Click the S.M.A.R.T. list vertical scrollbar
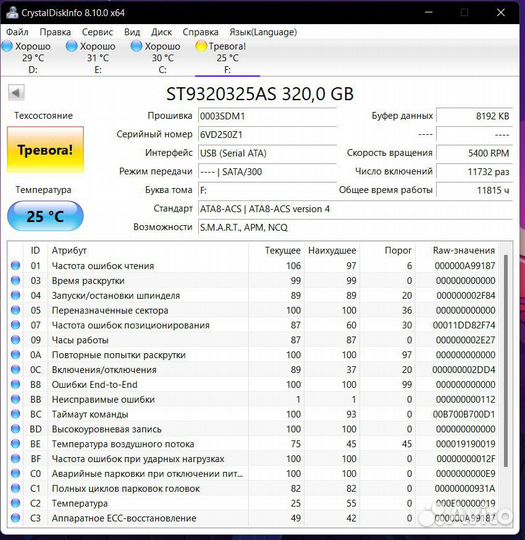Image resolution: width=525 pixels, height=540 pixels. (x=506, y=361)
